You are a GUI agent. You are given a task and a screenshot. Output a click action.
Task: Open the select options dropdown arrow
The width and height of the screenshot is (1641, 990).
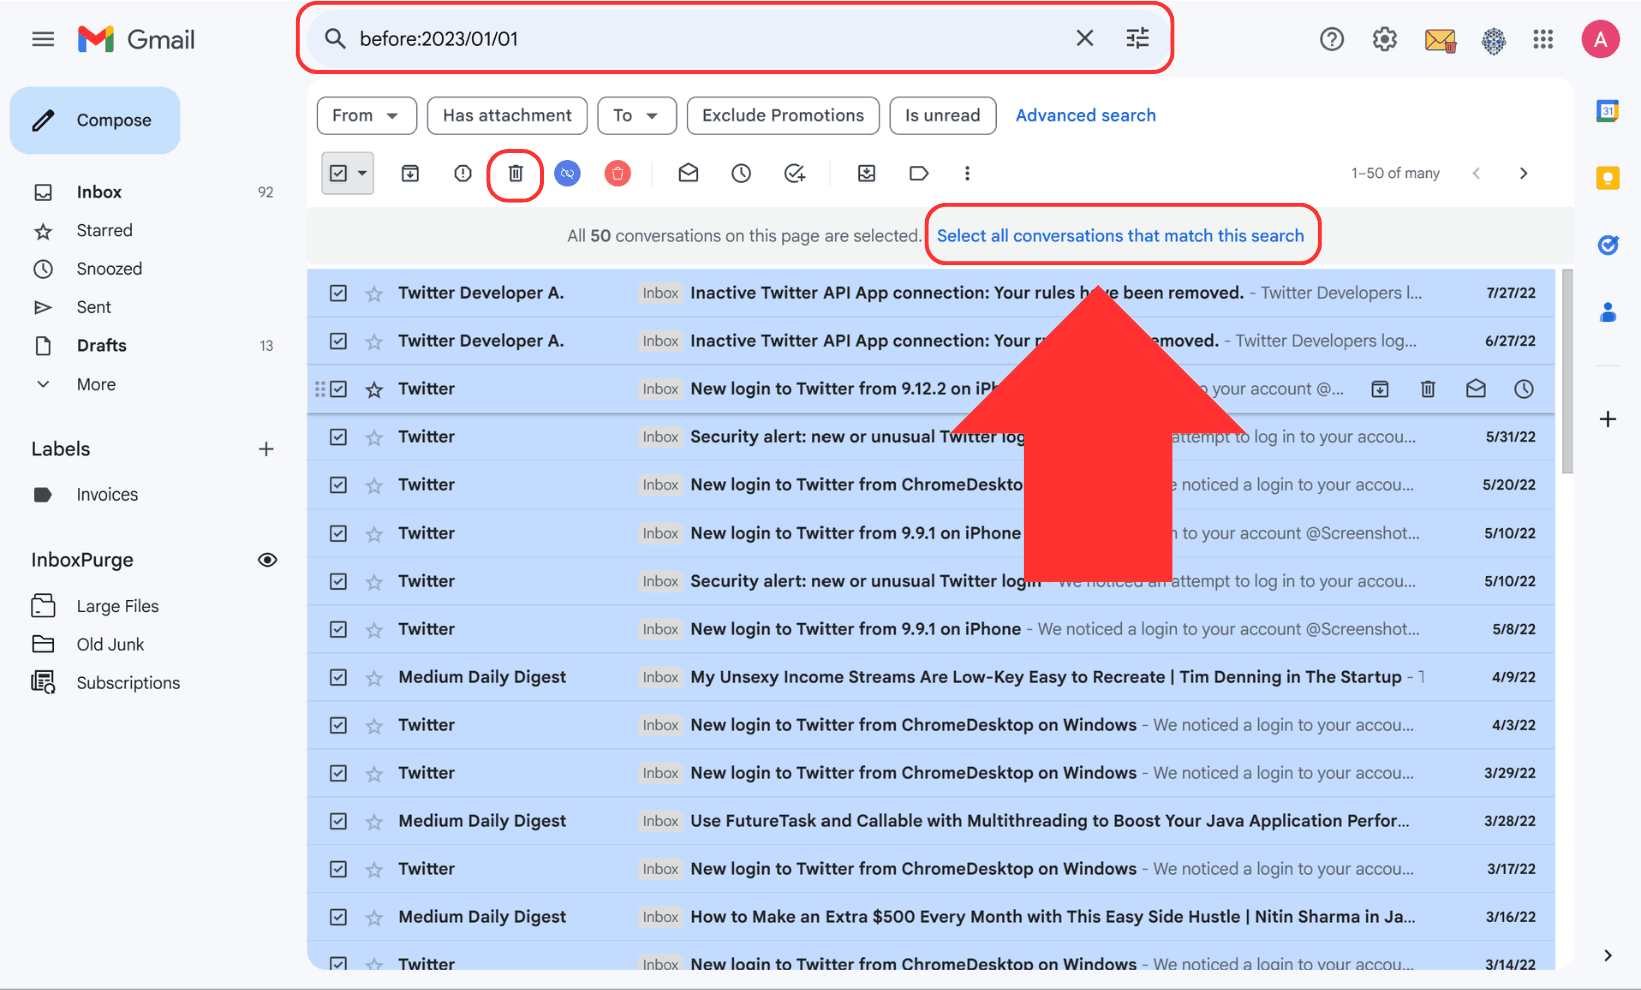click(x=362, y=173)
